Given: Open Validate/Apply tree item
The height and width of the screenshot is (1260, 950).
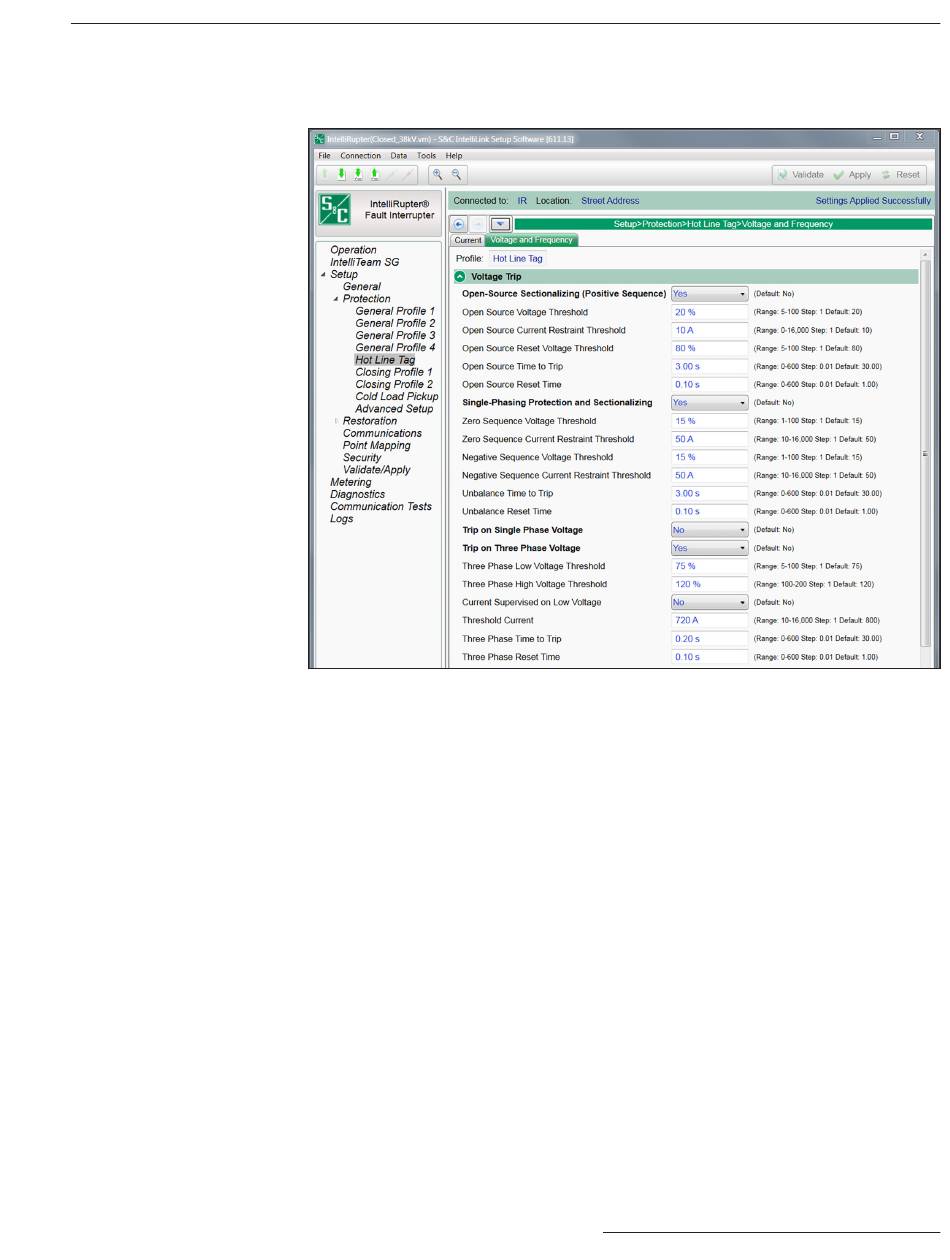Looking at the screenshot, I should (376, 470).
